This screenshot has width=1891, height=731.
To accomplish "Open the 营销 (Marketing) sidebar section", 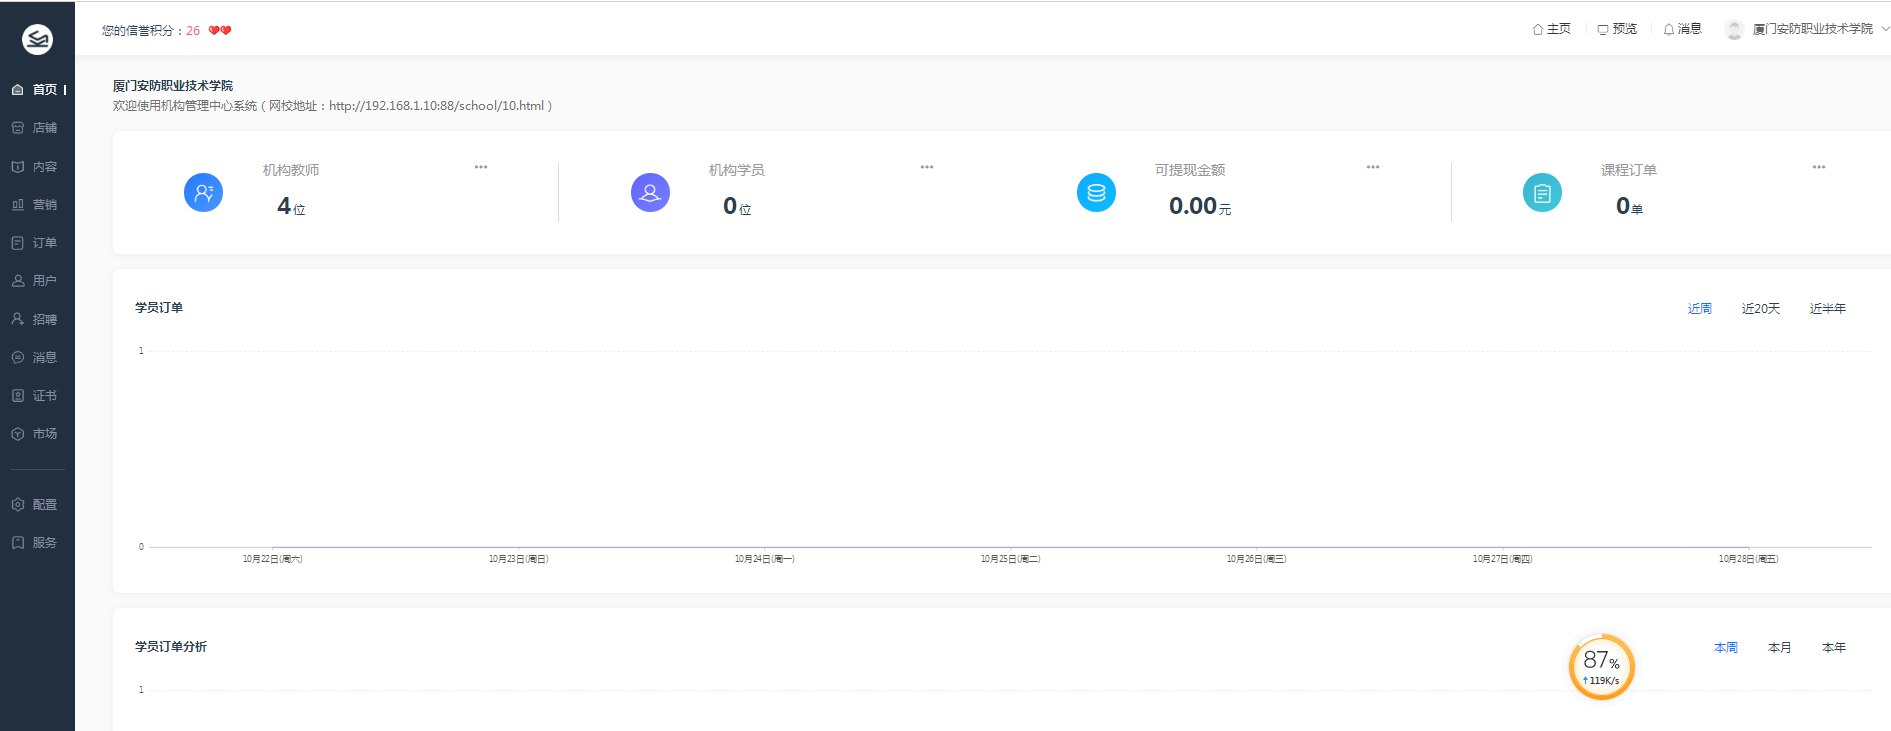I will 35,205.
